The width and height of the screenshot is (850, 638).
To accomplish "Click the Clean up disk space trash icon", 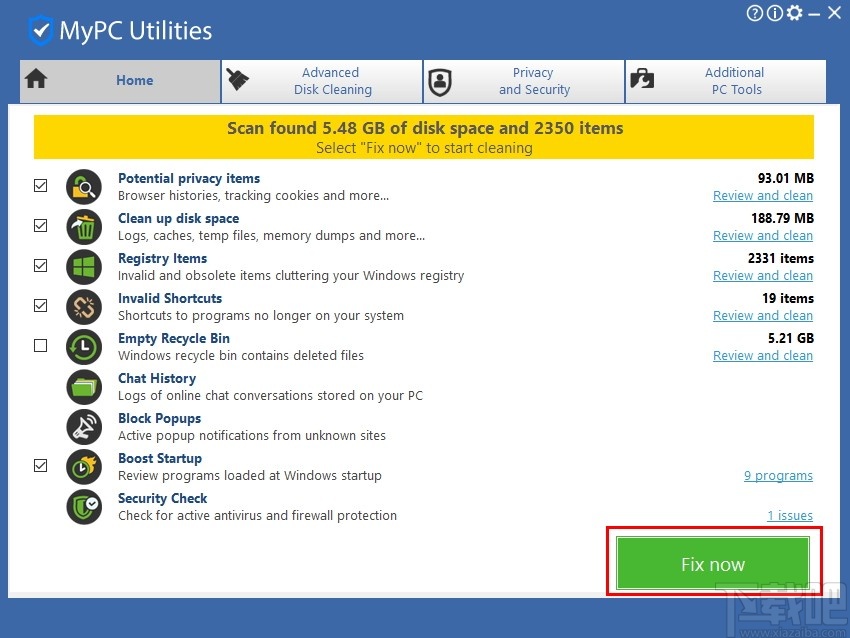I will (84, 227).
